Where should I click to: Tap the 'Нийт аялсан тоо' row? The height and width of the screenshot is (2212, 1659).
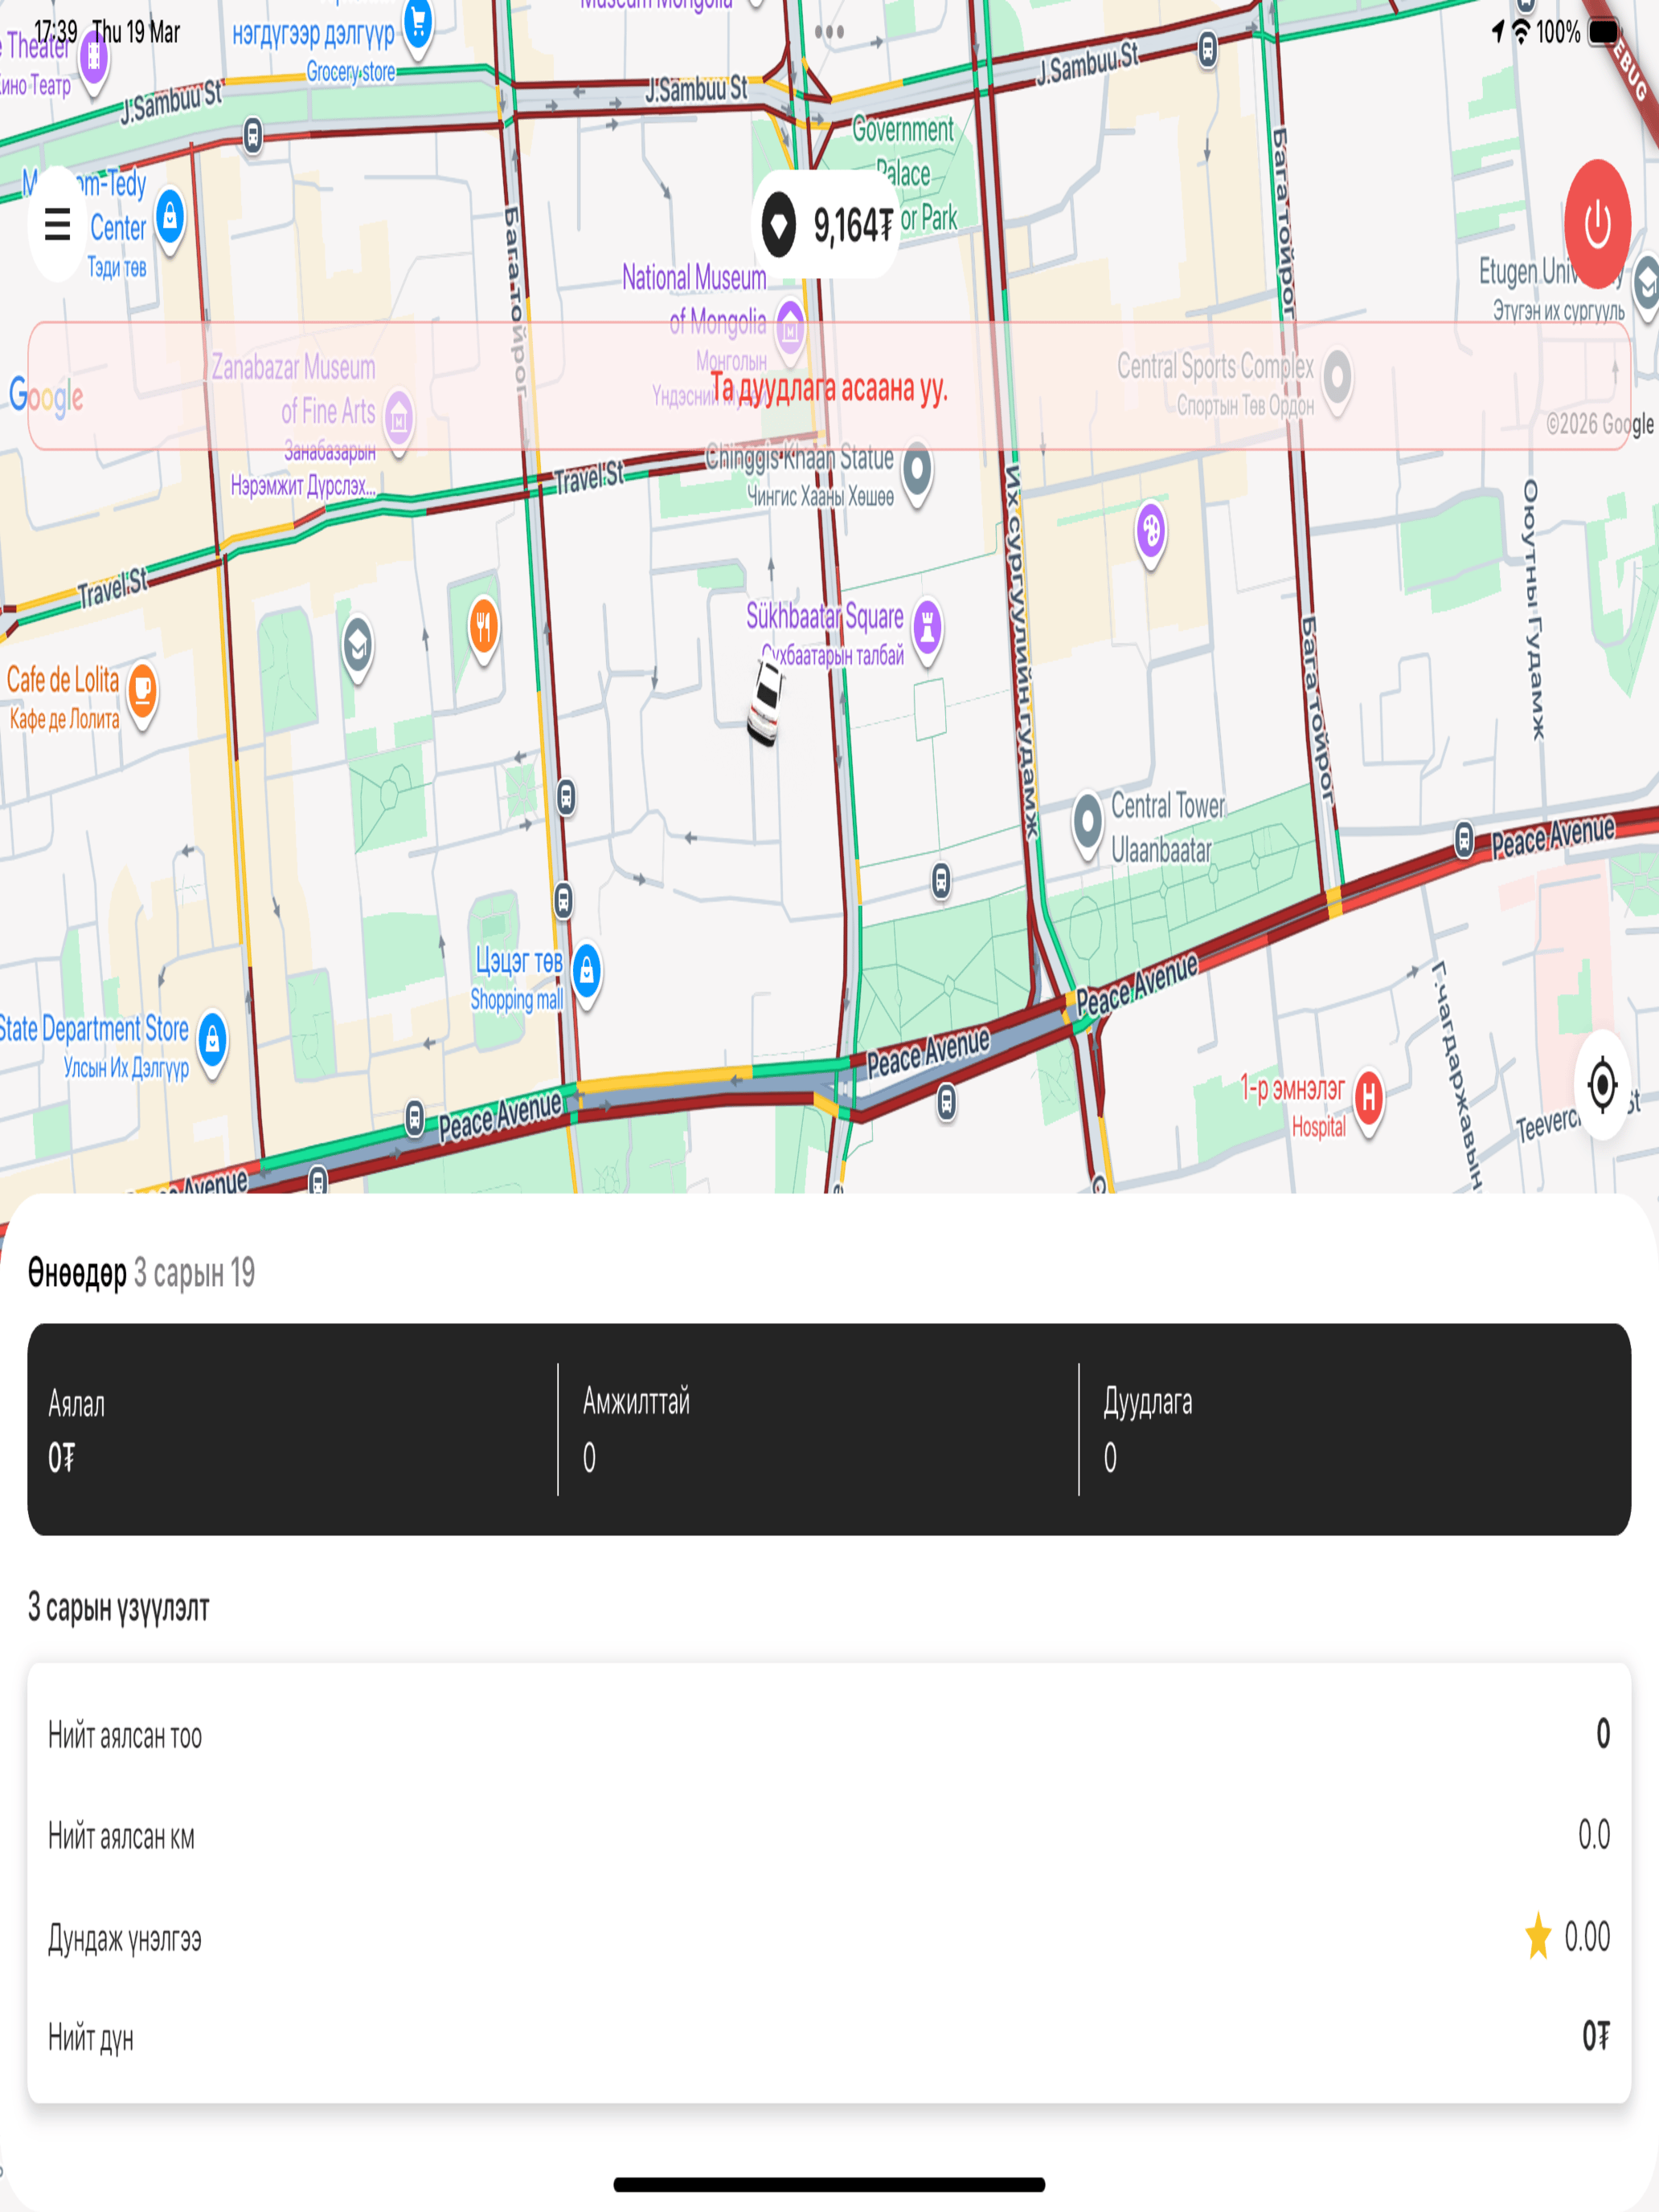(x=829, y=1735)
